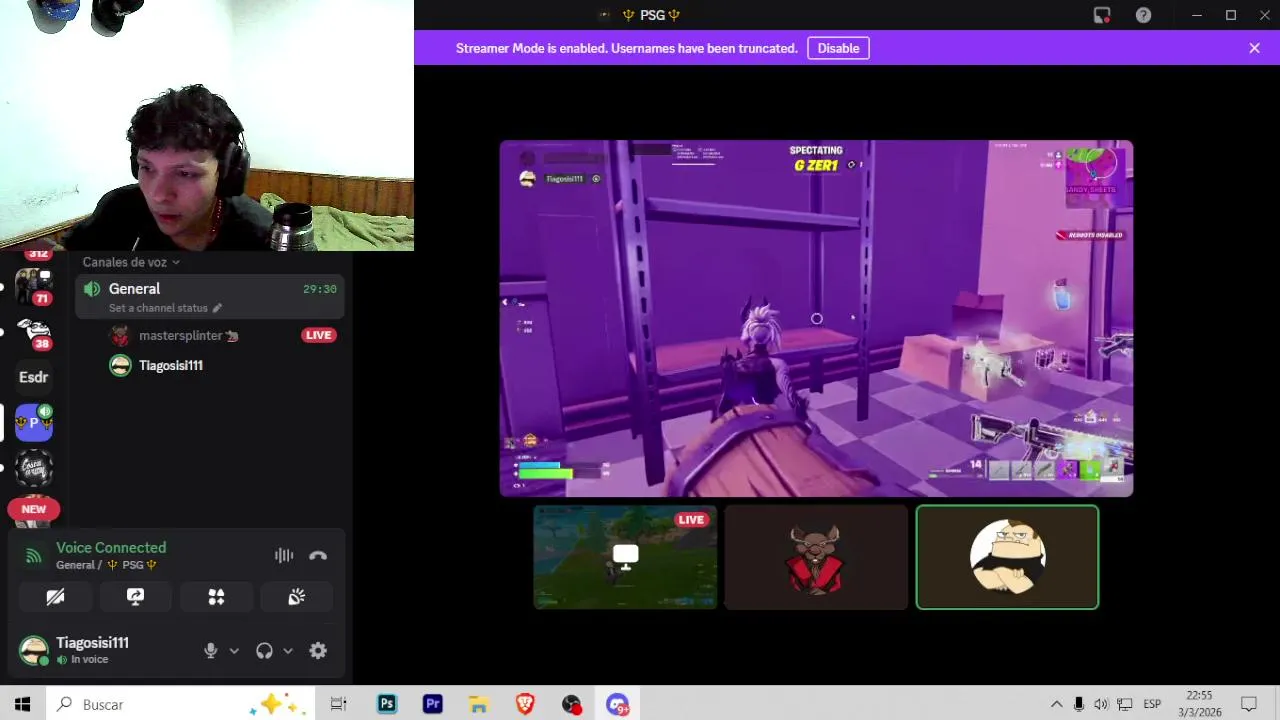Click the system tray microphone icon
Viewport: 1280px width, 720px height.
tap(1079, 704)
